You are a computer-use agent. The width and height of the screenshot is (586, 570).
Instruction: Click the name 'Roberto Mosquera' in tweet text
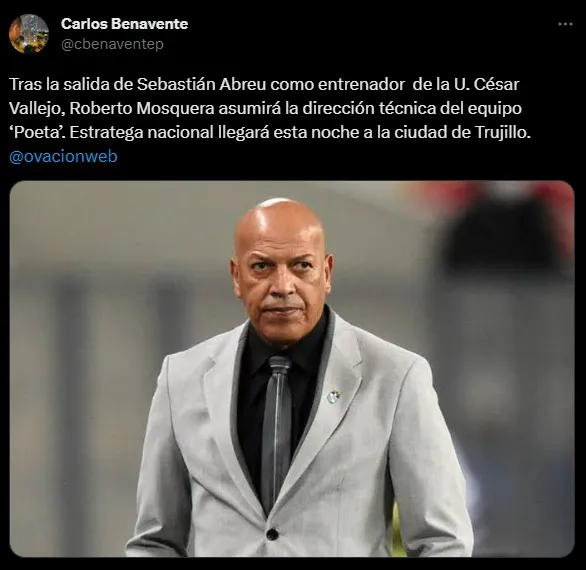(142, 108)
